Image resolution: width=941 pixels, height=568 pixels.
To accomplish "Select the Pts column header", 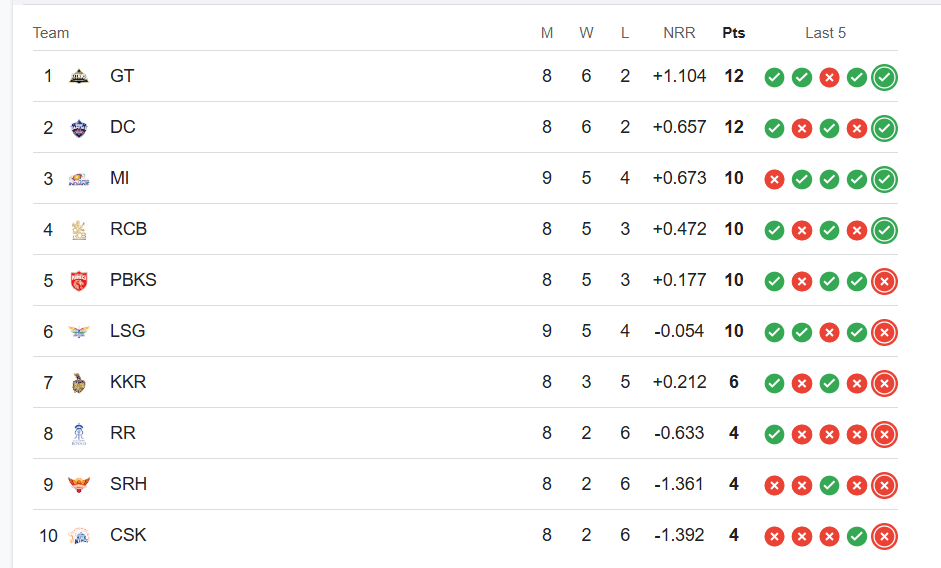I will (x=733, y=33).
